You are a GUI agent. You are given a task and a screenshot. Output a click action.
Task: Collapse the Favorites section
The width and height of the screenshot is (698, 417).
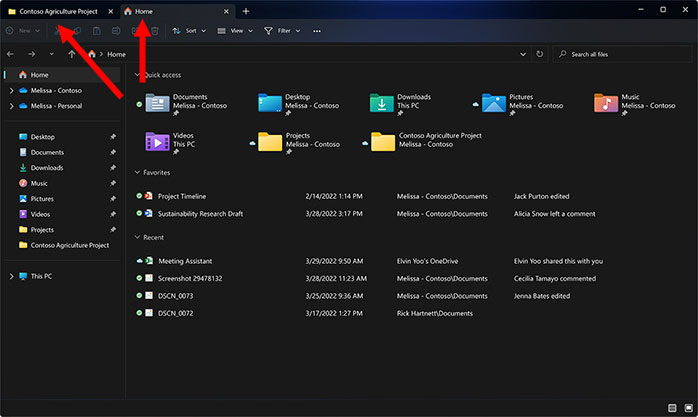[x=137, y=172]
